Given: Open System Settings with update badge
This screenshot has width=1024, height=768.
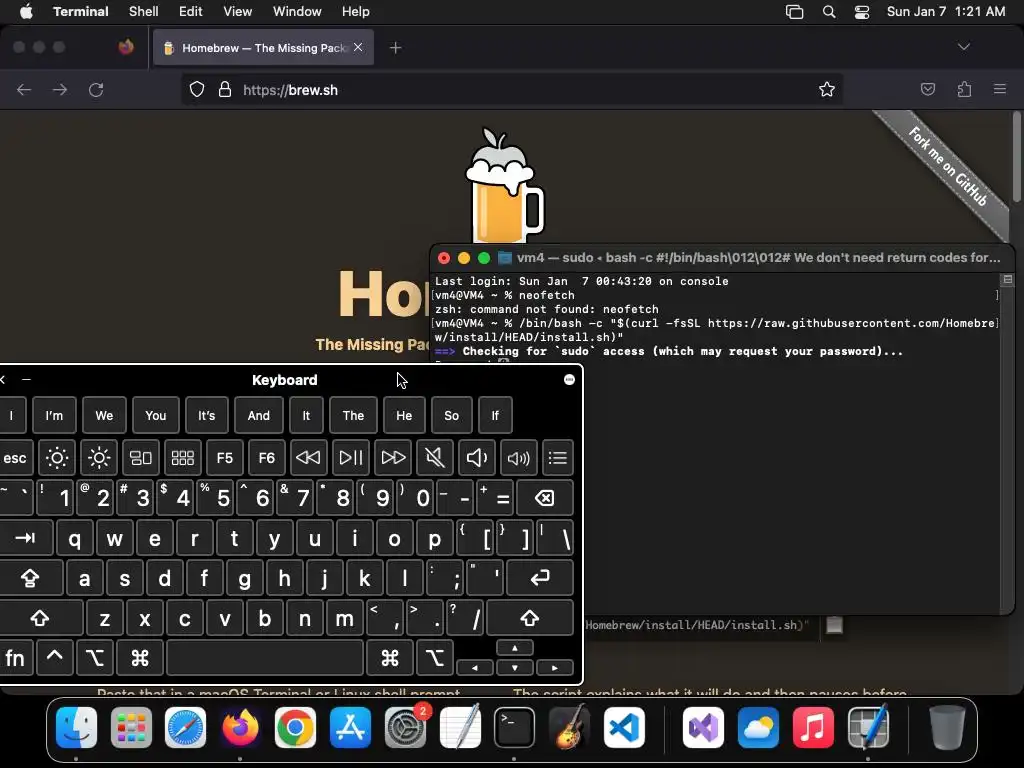Looking at the screenshot, I should pos(405,728).
